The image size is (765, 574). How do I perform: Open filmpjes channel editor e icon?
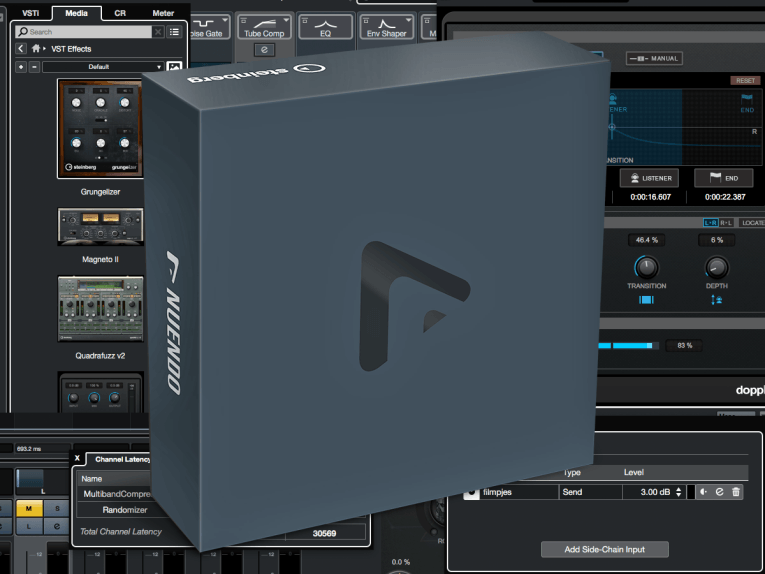(720, 492)
